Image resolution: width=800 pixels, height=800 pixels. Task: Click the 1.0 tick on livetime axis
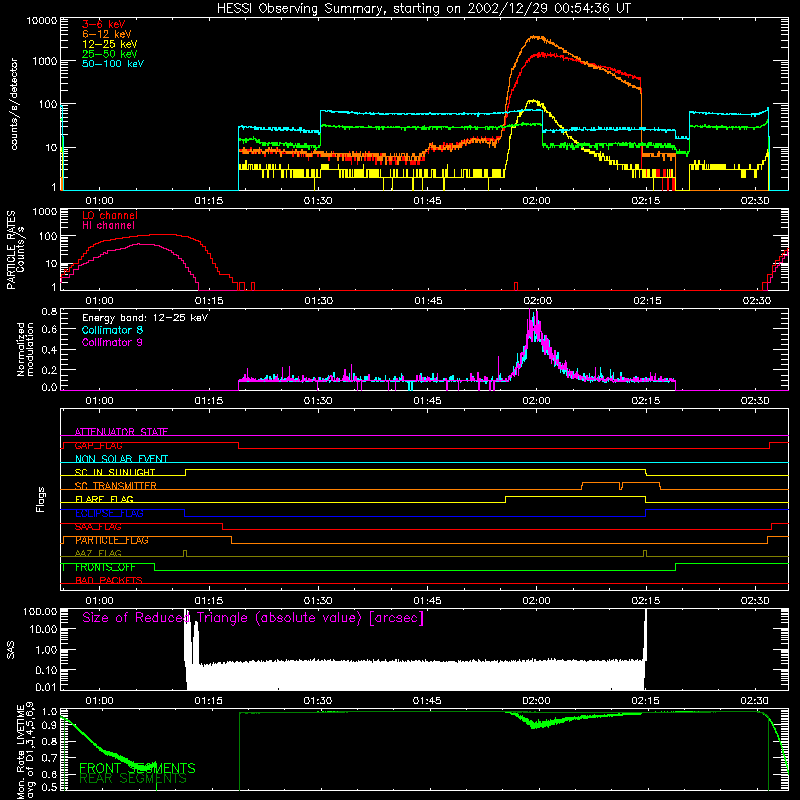click(49, 712)
